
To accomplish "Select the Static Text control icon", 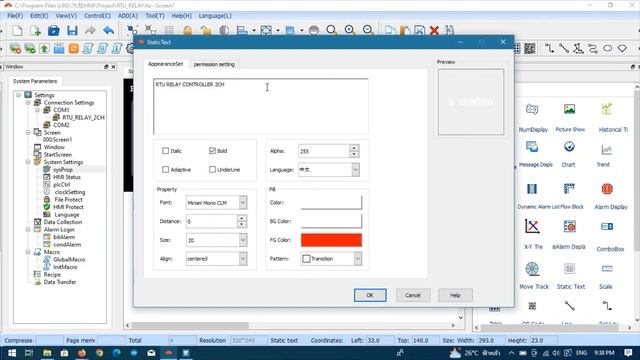I will click(x=569, y=269).
